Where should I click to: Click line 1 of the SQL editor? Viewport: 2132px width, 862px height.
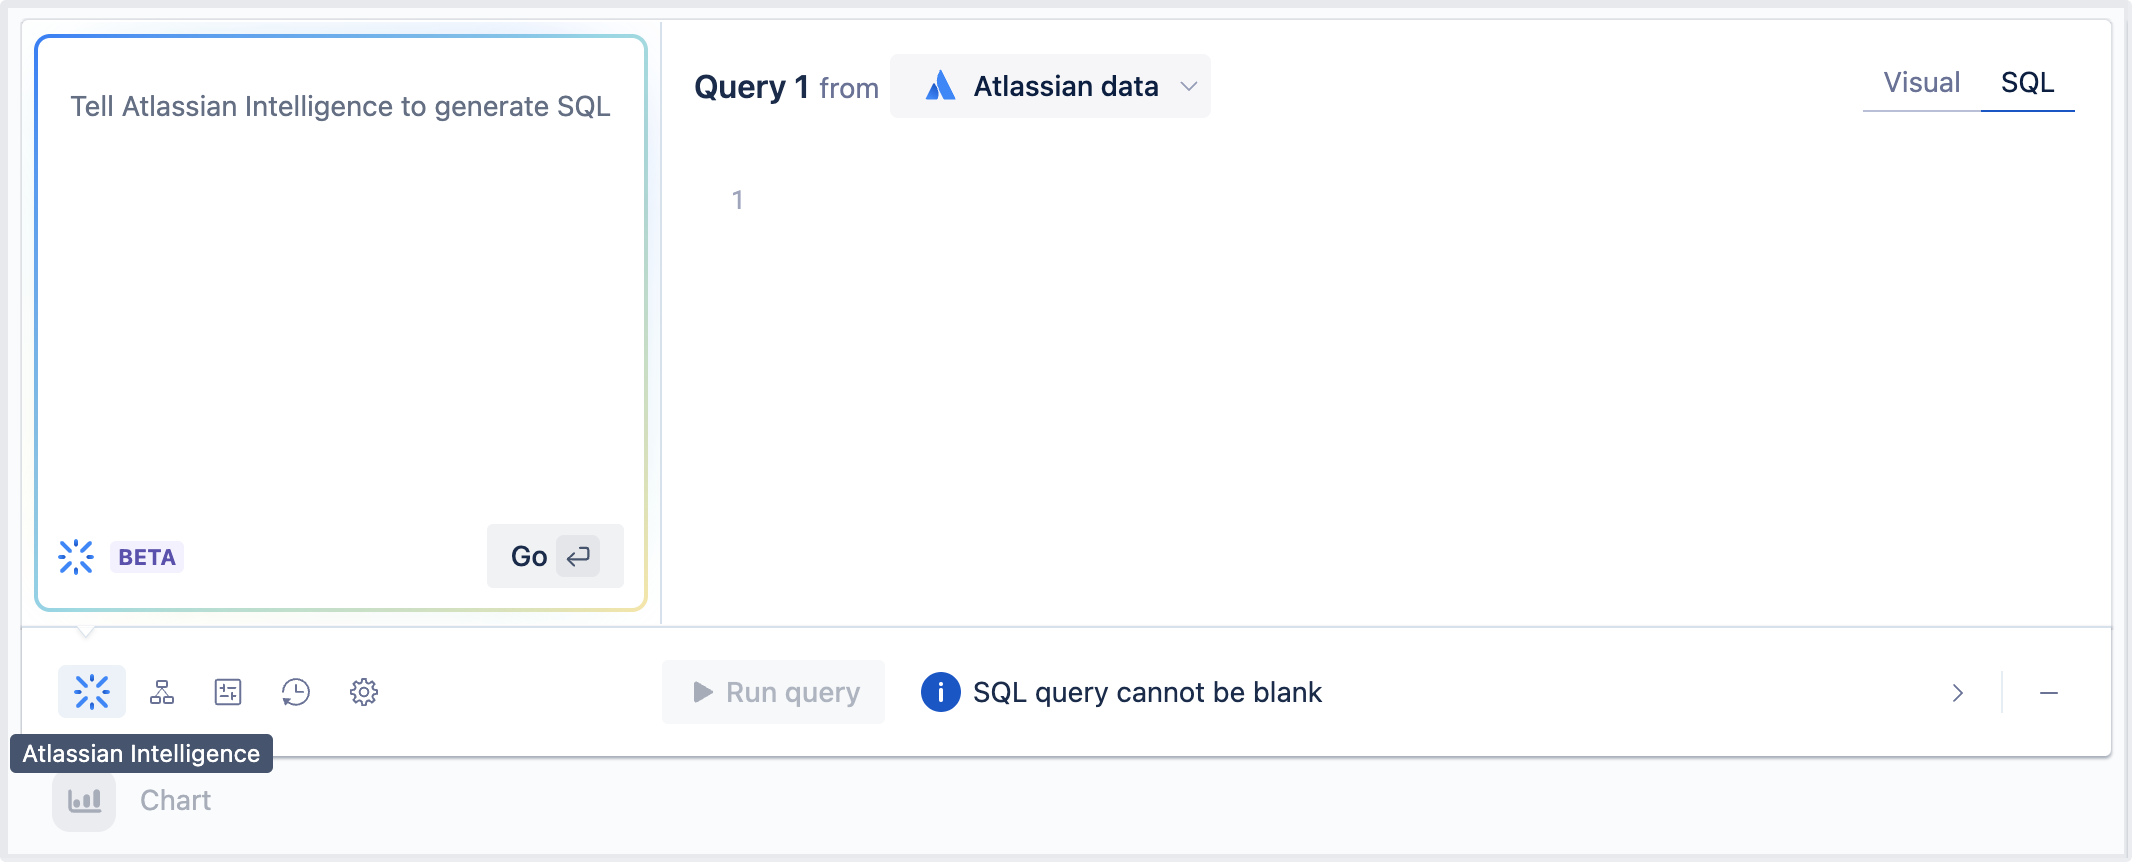(1400, 200)
